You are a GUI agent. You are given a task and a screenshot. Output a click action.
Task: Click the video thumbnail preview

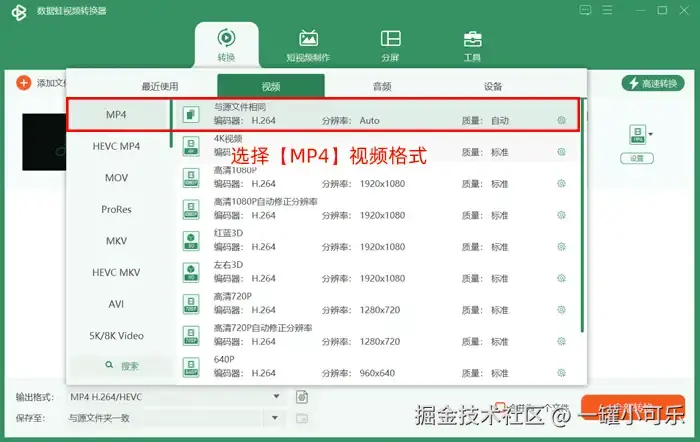tap(44, 142)
